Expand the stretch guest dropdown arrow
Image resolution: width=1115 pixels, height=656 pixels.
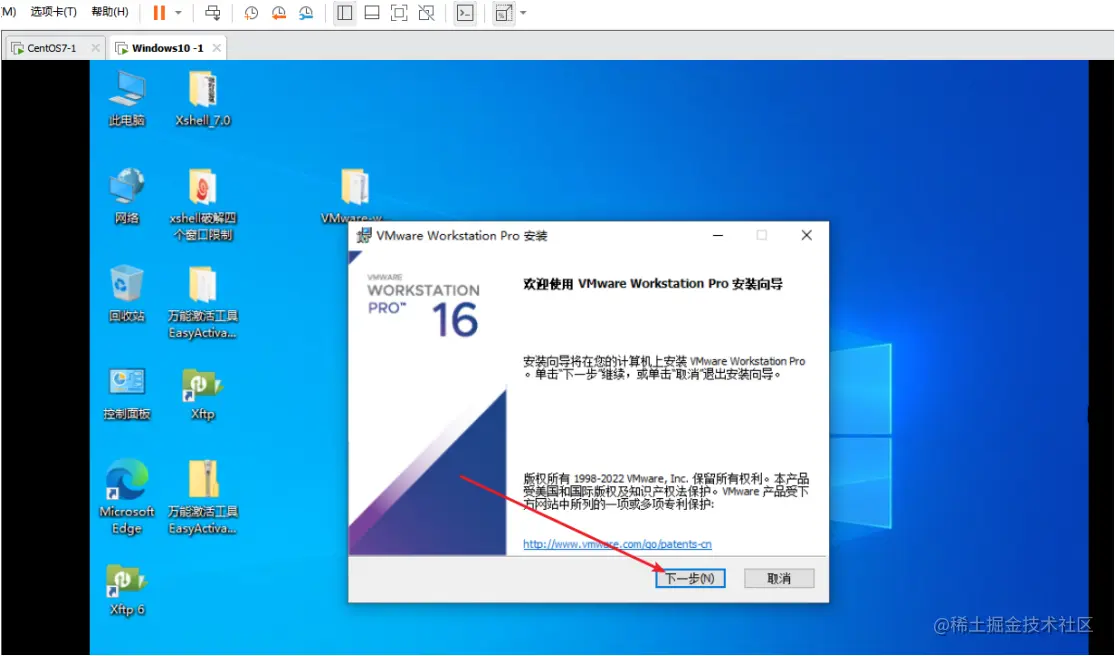click(523, 13)
